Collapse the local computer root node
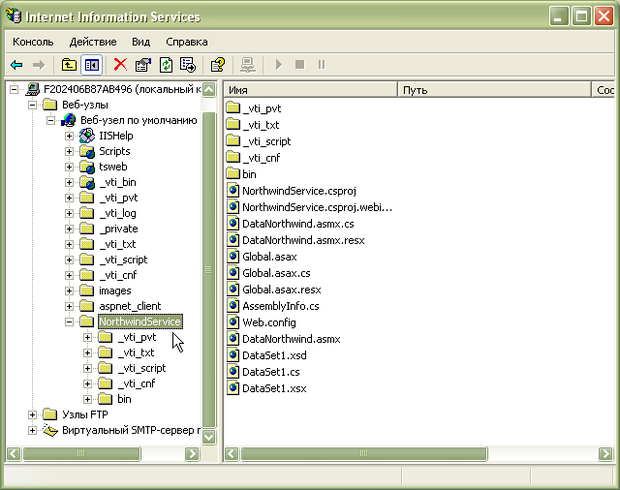This screenshot has width=620, height=490. [x=14, y=89]
